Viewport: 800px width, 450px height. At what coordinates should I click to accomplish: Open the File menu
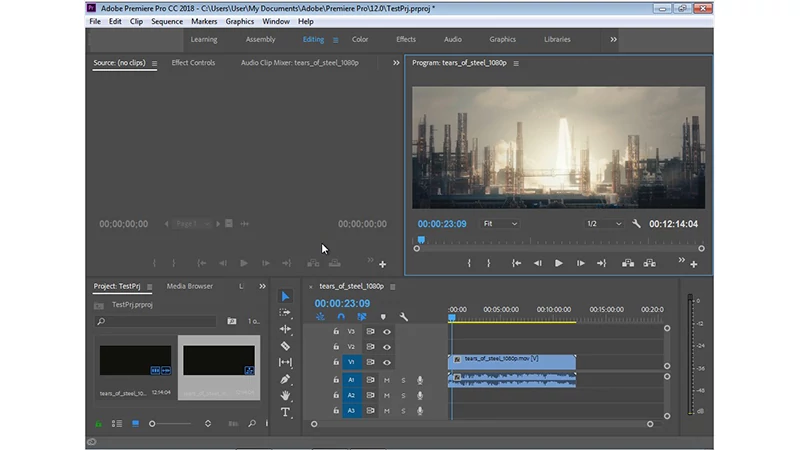click(x=95, y=21)
